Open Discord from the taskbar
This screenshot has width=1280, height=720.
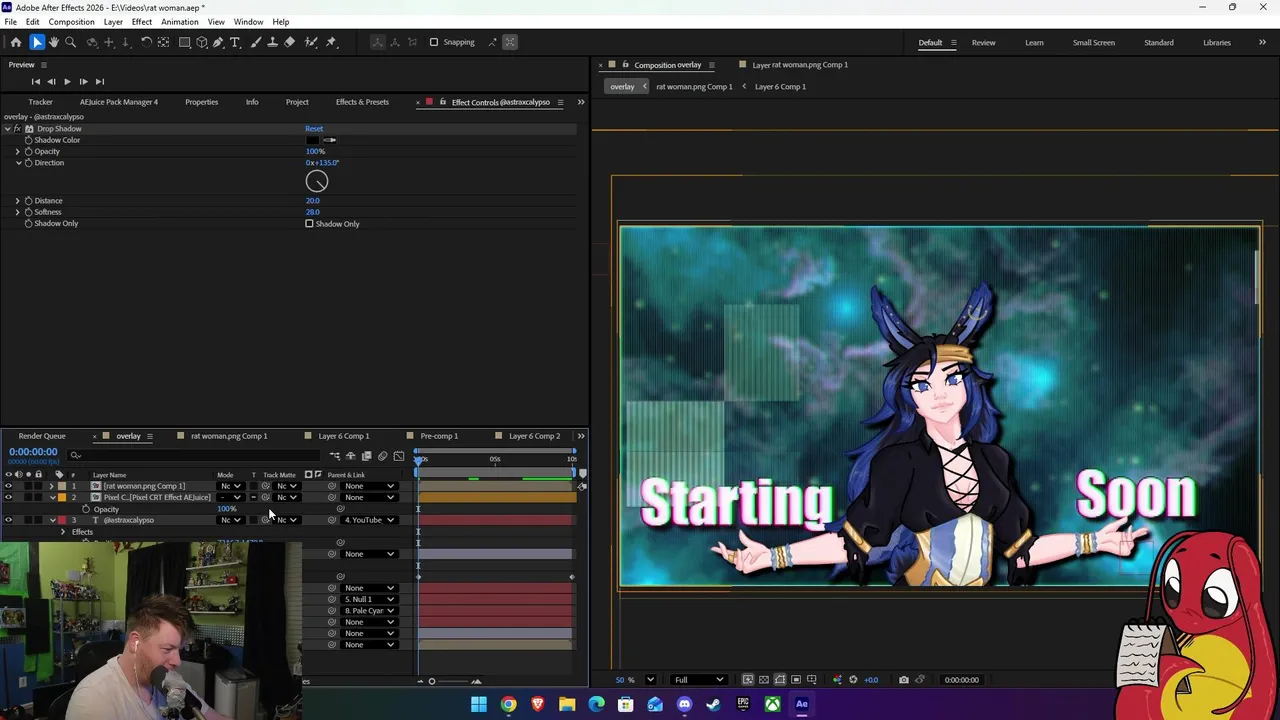684,704
